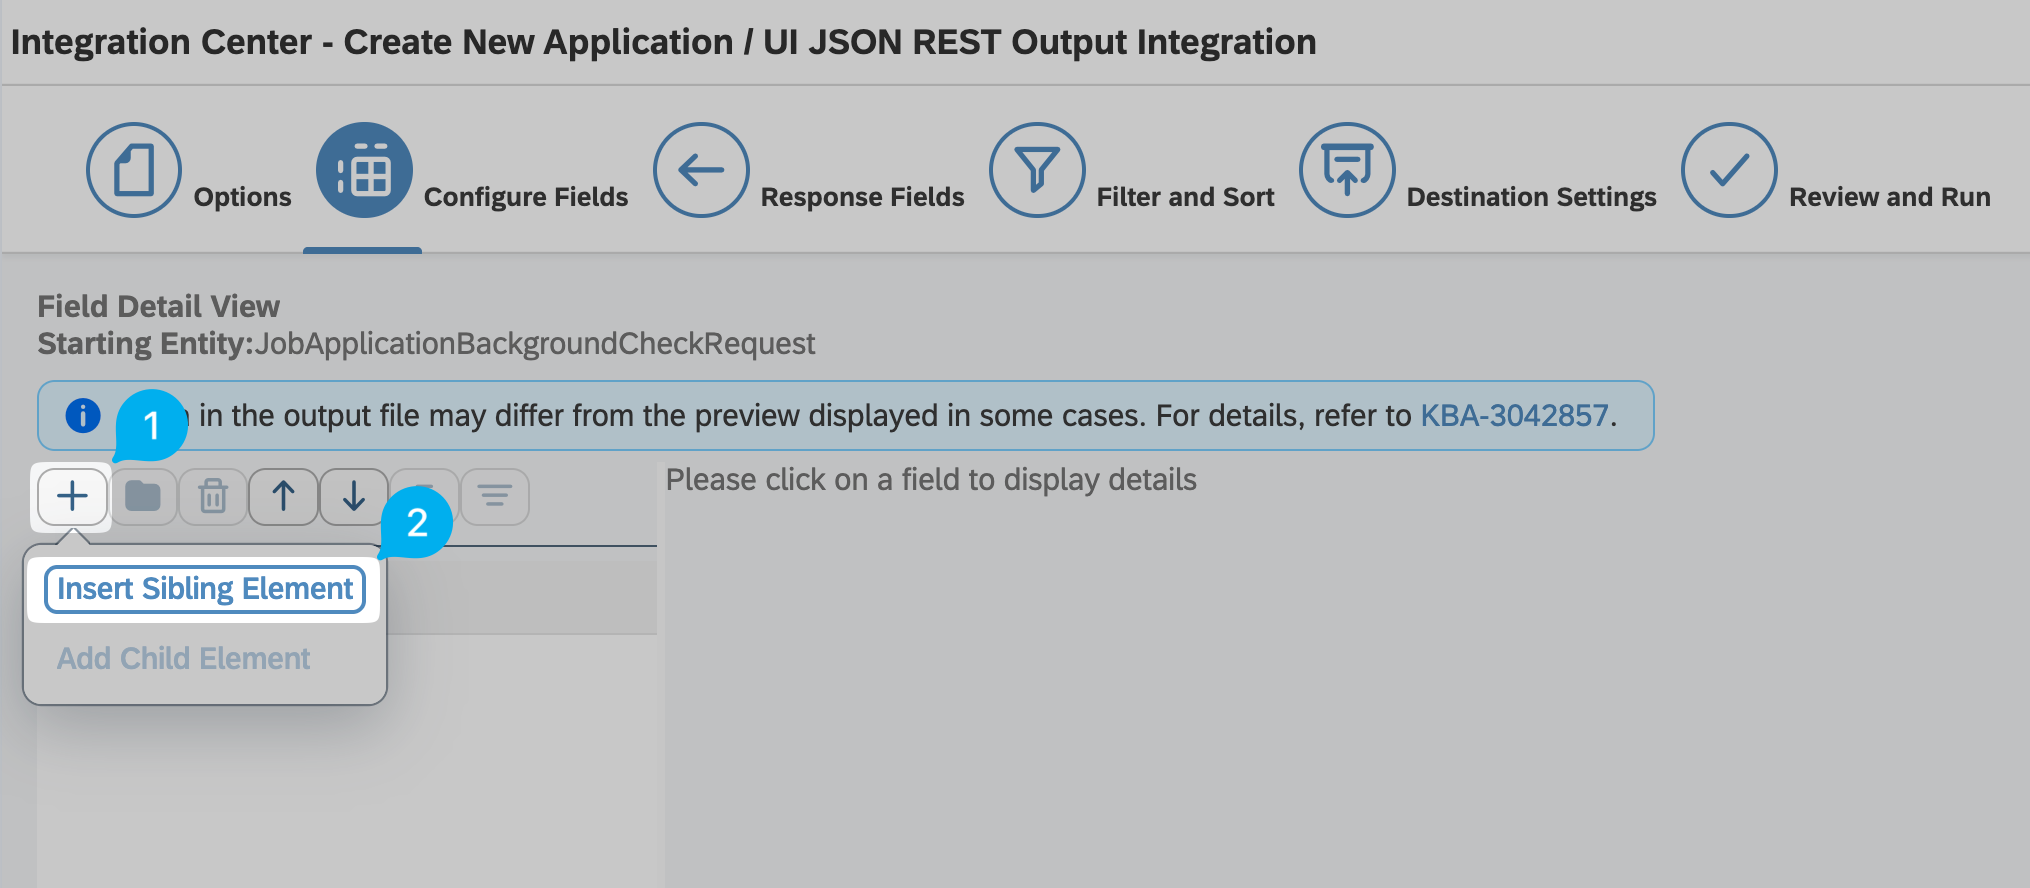Go to Response Fields arrow icon

coord(701,170)
